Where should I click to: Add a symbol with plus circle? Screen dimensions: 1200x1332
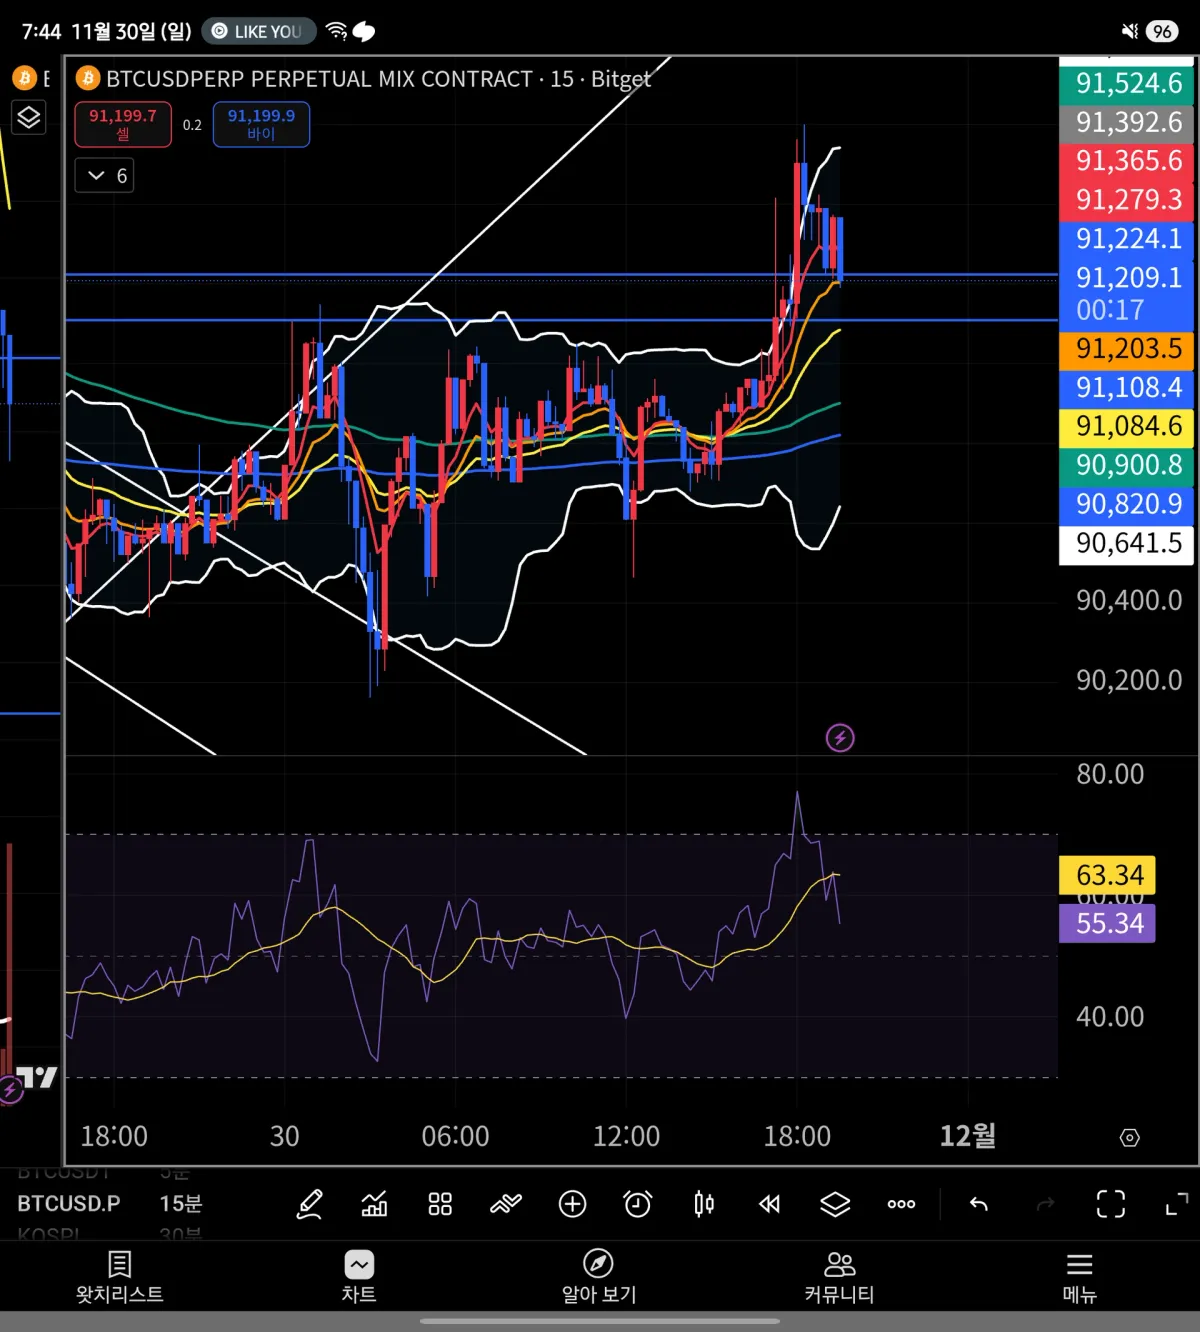tap(572, 1204)
